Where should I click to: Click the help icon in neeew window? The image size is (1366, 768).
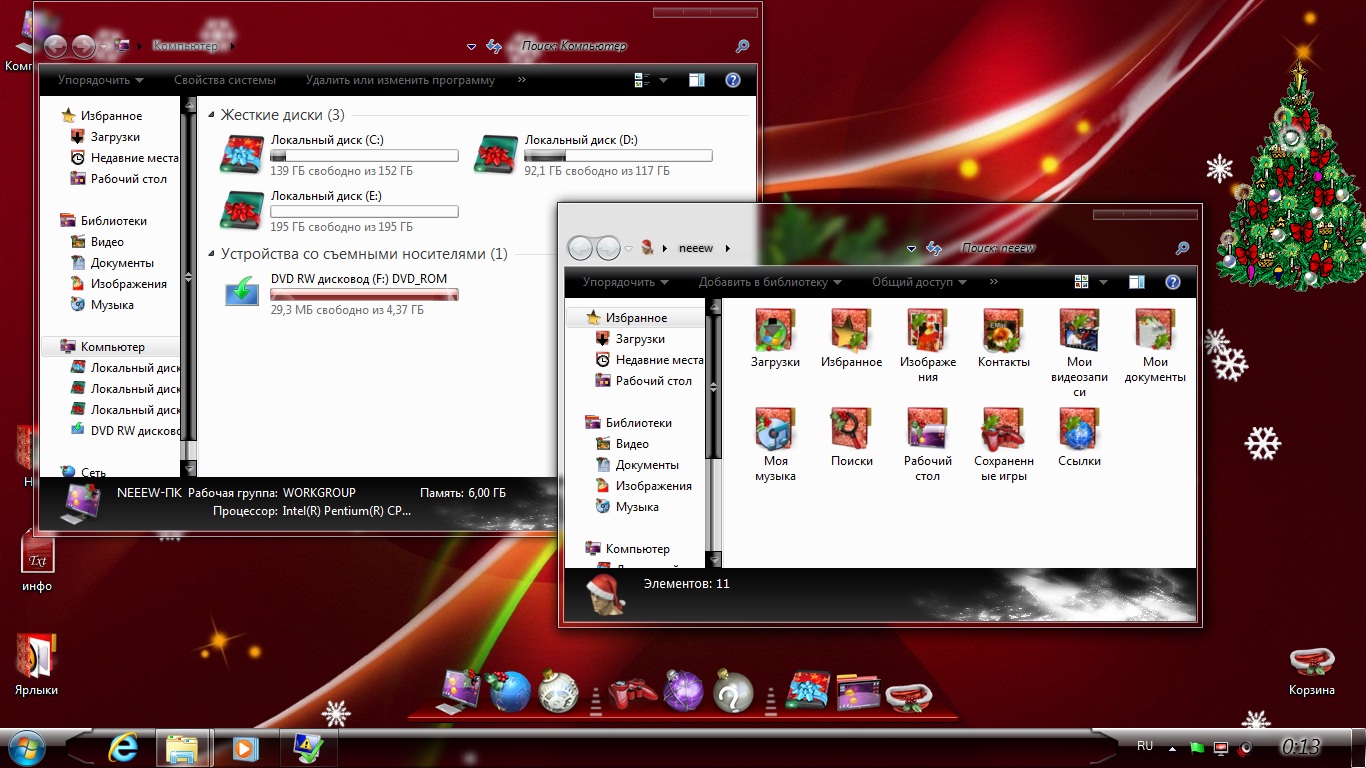click(1173, 282)
